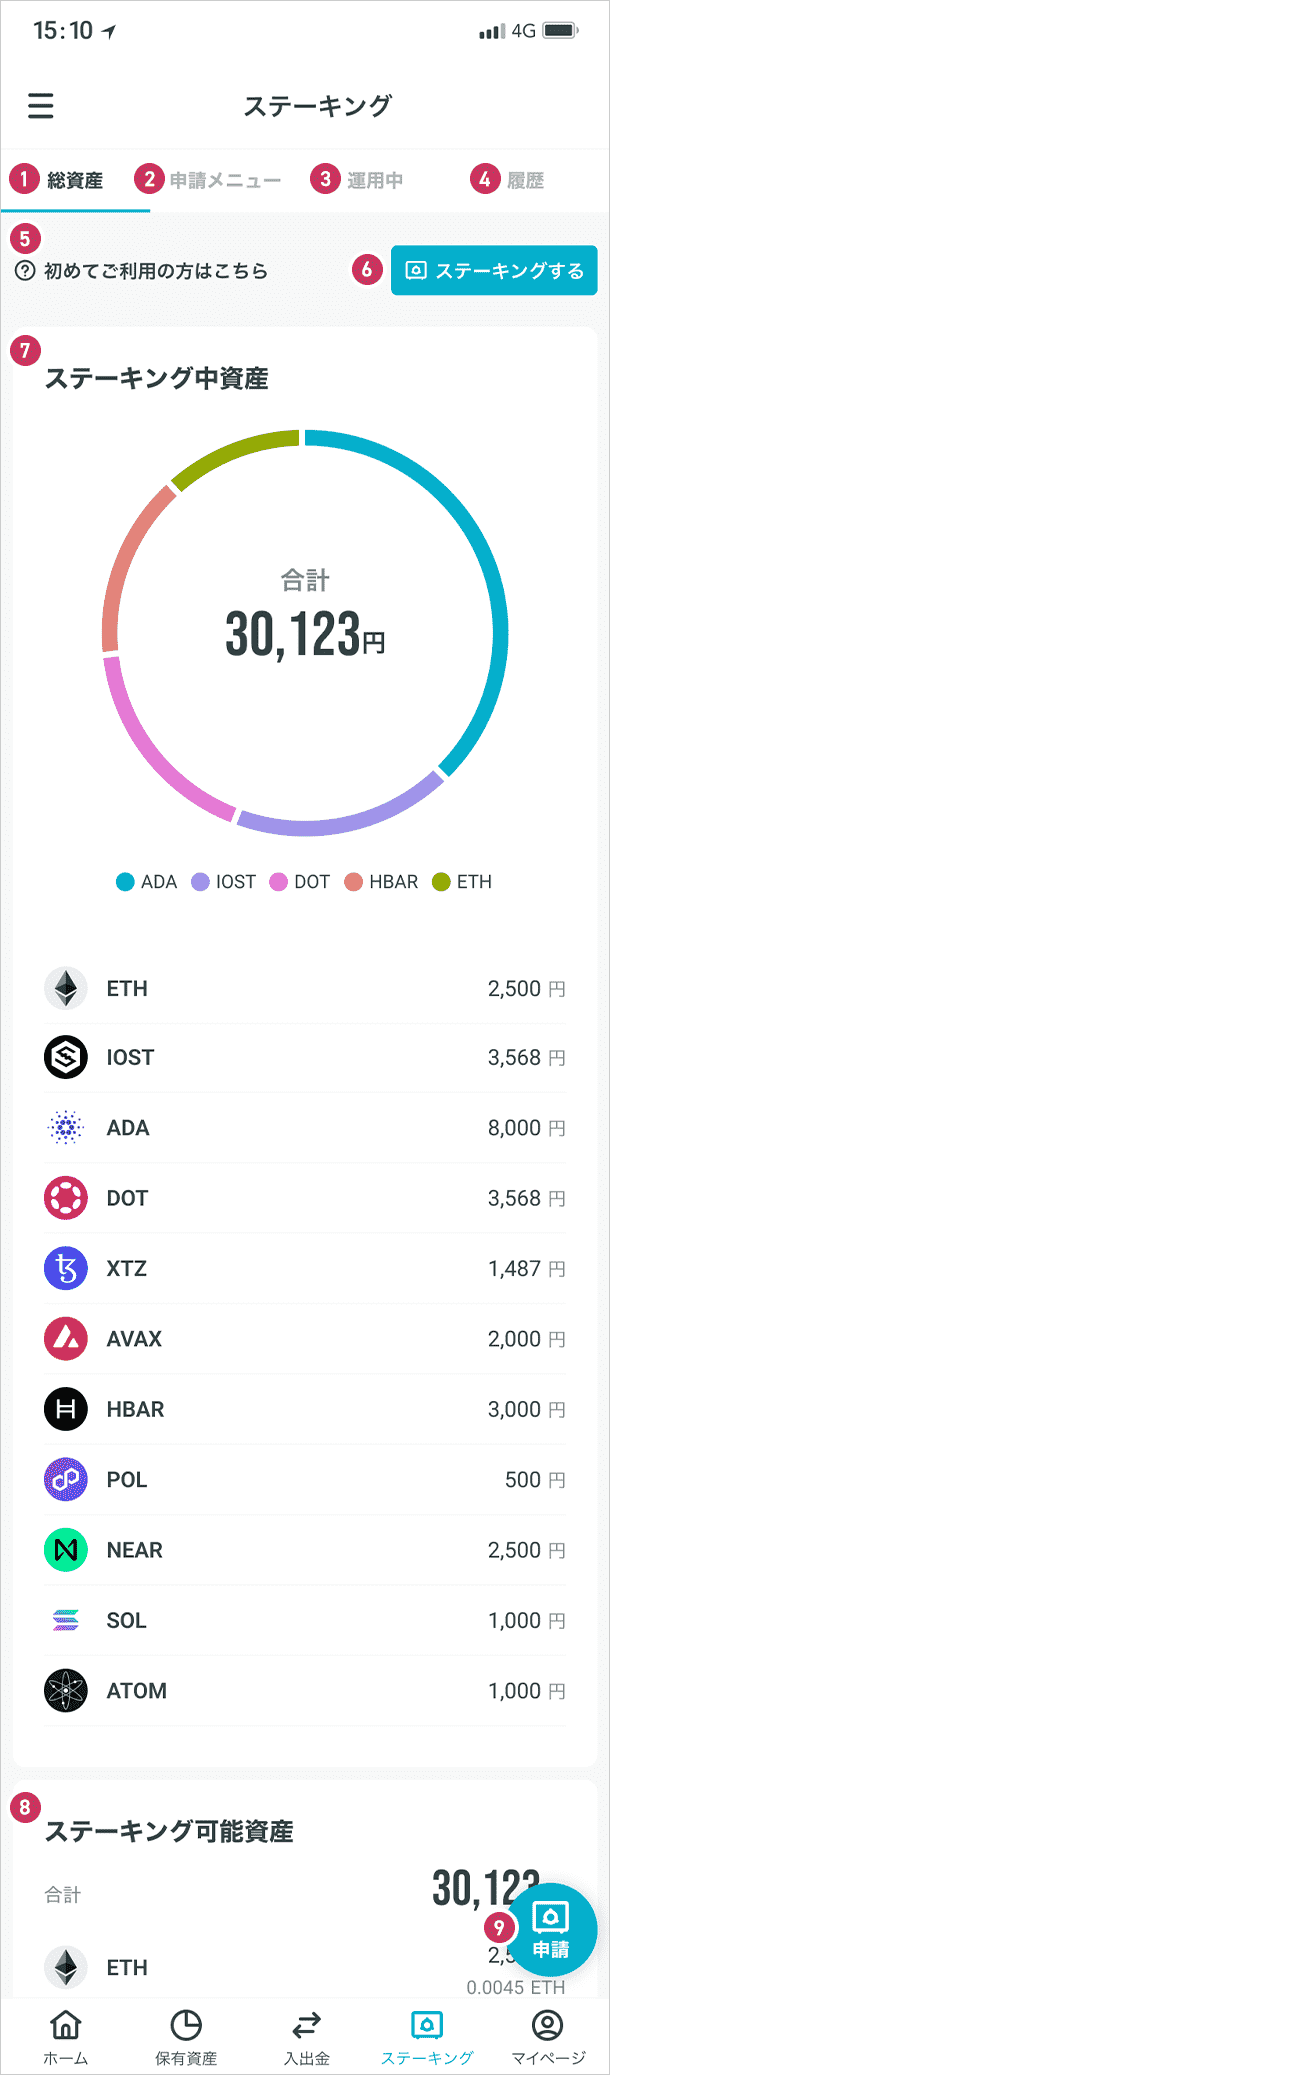Click the ステーキングする button
This screenshot has width=1300, height=2075.
pos(494,270)
